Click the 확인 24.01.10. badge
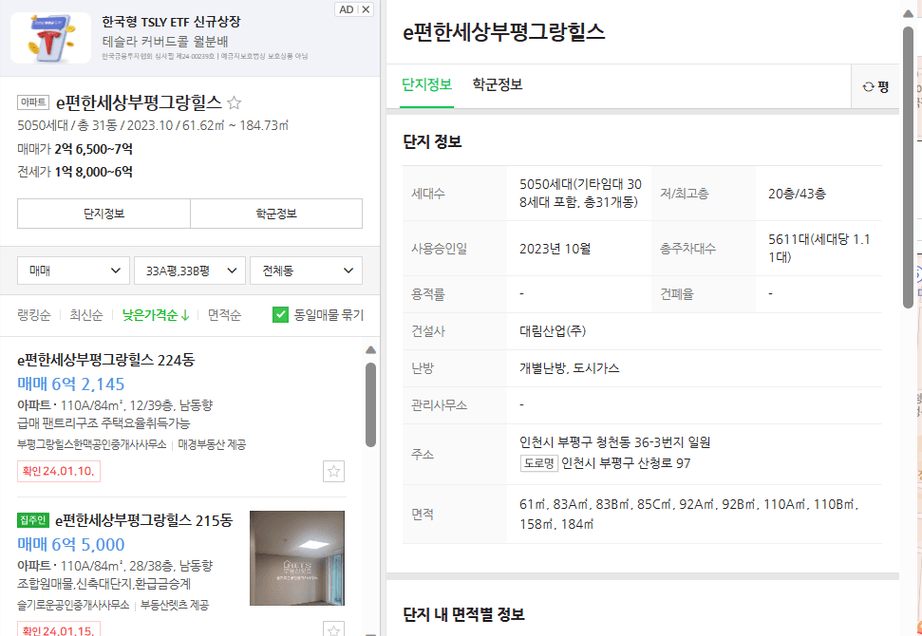The width and height of the screenshot is (922, 636). [x=59, y=471]
